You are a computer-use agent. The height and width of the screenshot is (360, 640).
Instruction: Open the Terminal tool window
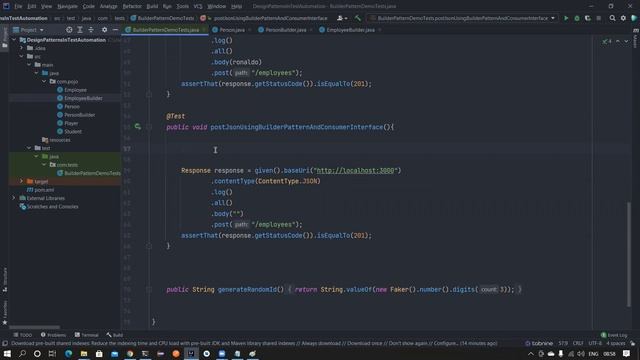tap(87, 335)
